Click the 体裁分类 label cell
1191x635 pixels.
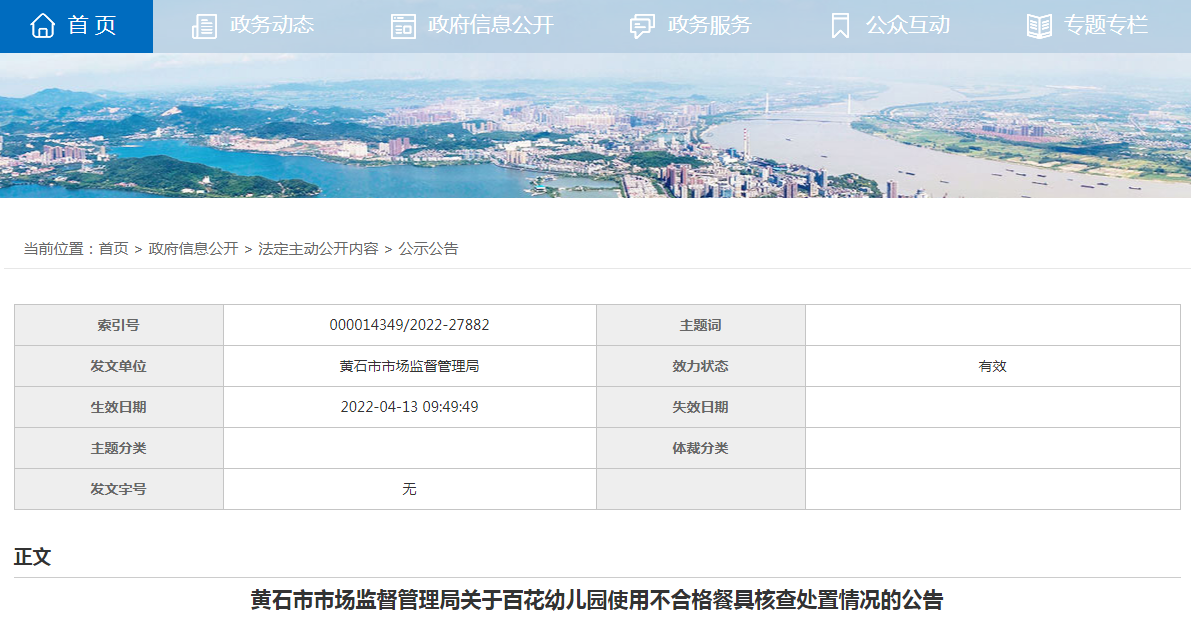coord(700,448)
